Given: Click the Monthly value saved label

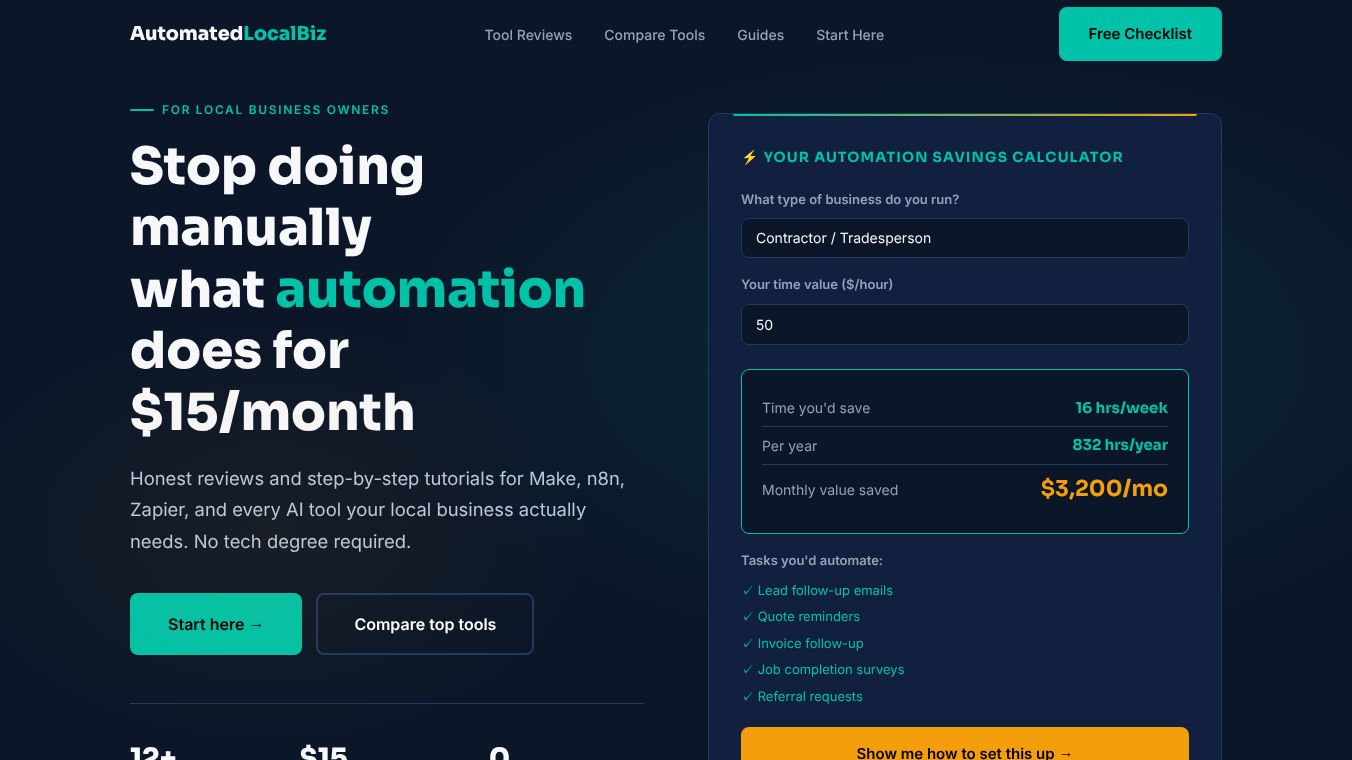Looking at the screenshot, I should (x=830, y=490).
